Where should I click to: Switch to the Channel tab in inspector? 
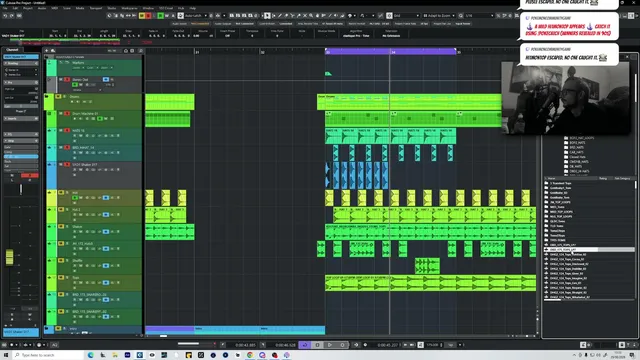coord(12,50)
